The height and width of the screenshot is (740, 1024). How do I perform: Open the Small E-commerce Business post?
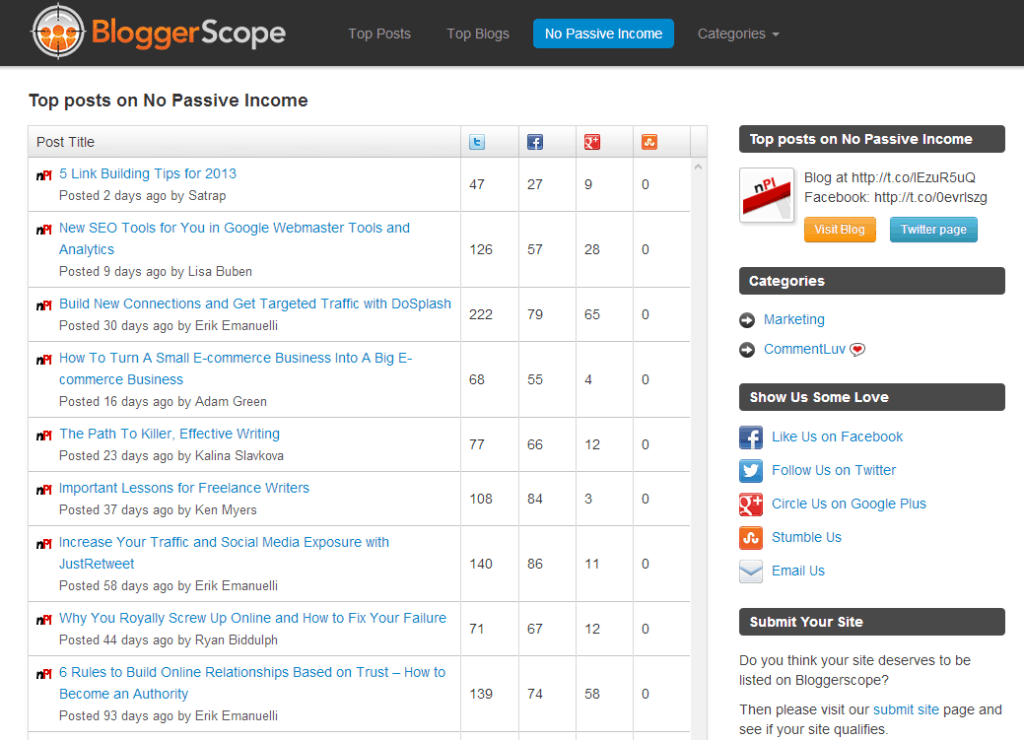pos(236,368)
